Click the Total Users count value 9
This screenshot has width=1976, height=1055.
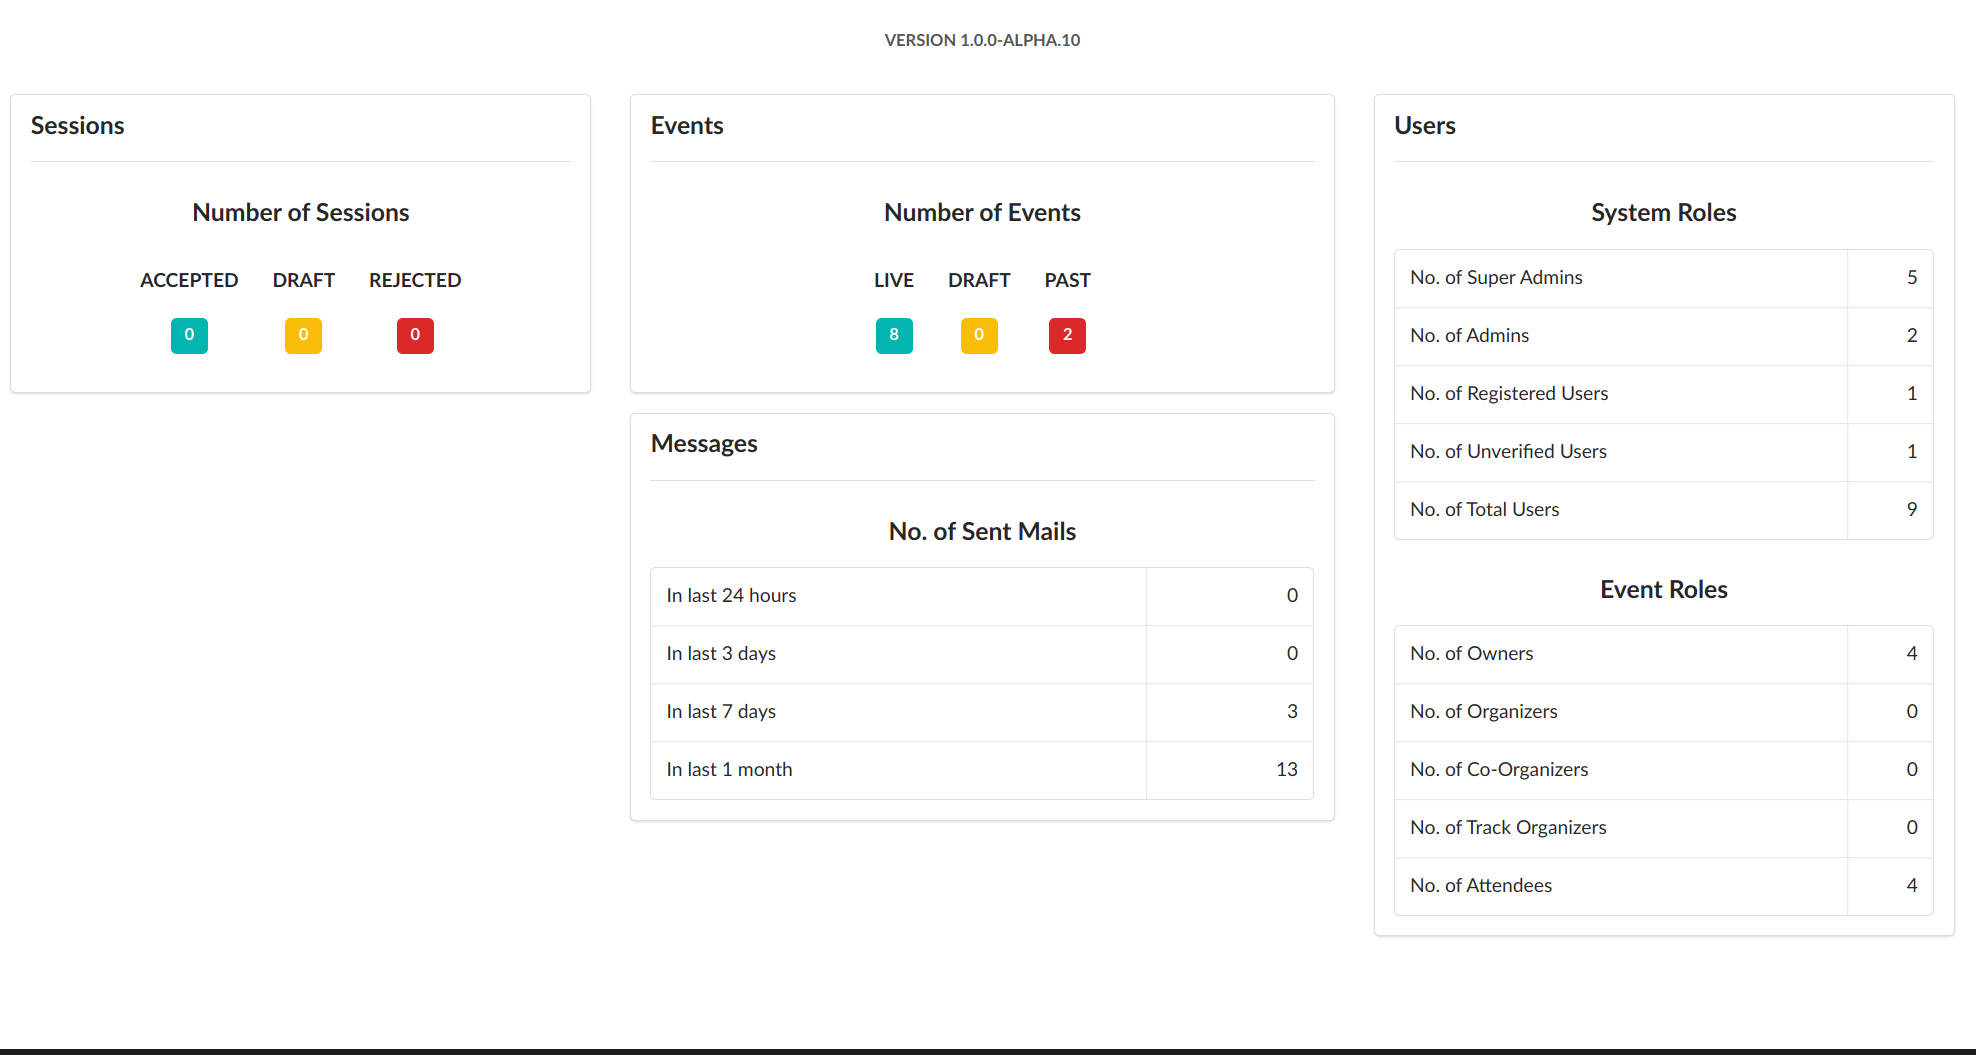(1912, 509)
